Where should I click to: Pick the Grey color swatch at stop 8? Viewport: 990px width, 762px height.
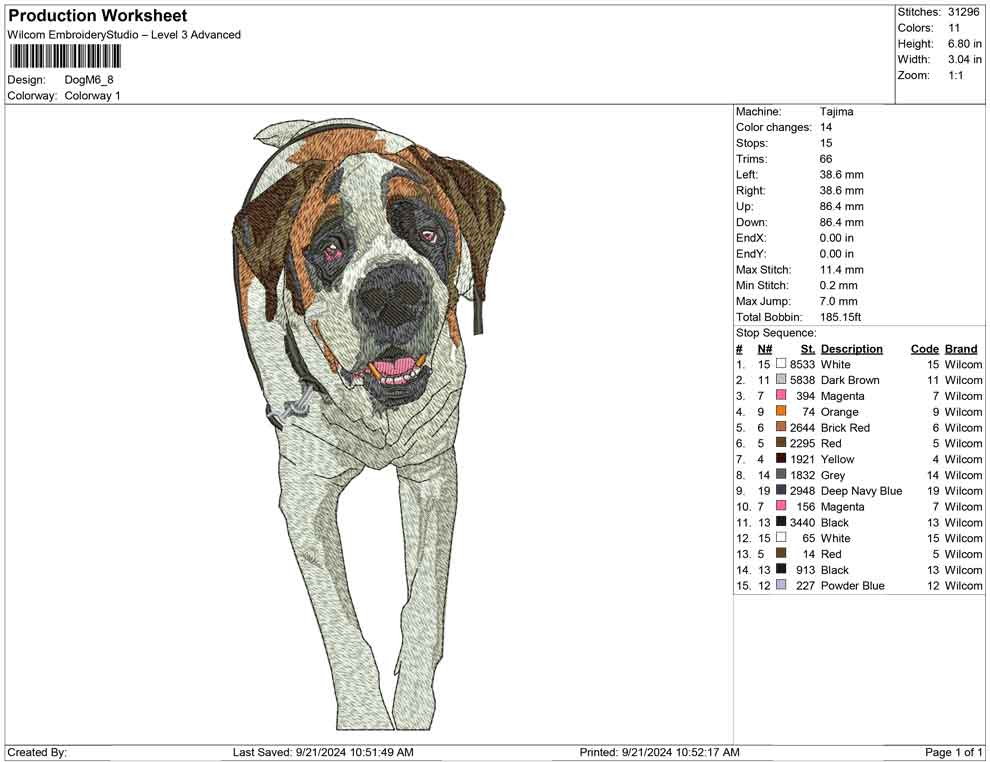[x=781, y=475]
